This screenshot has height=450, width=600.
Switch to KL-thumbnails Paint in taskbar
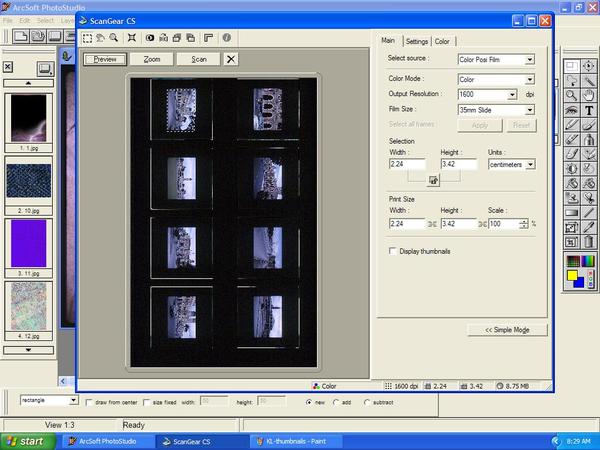tap(295, 442)
